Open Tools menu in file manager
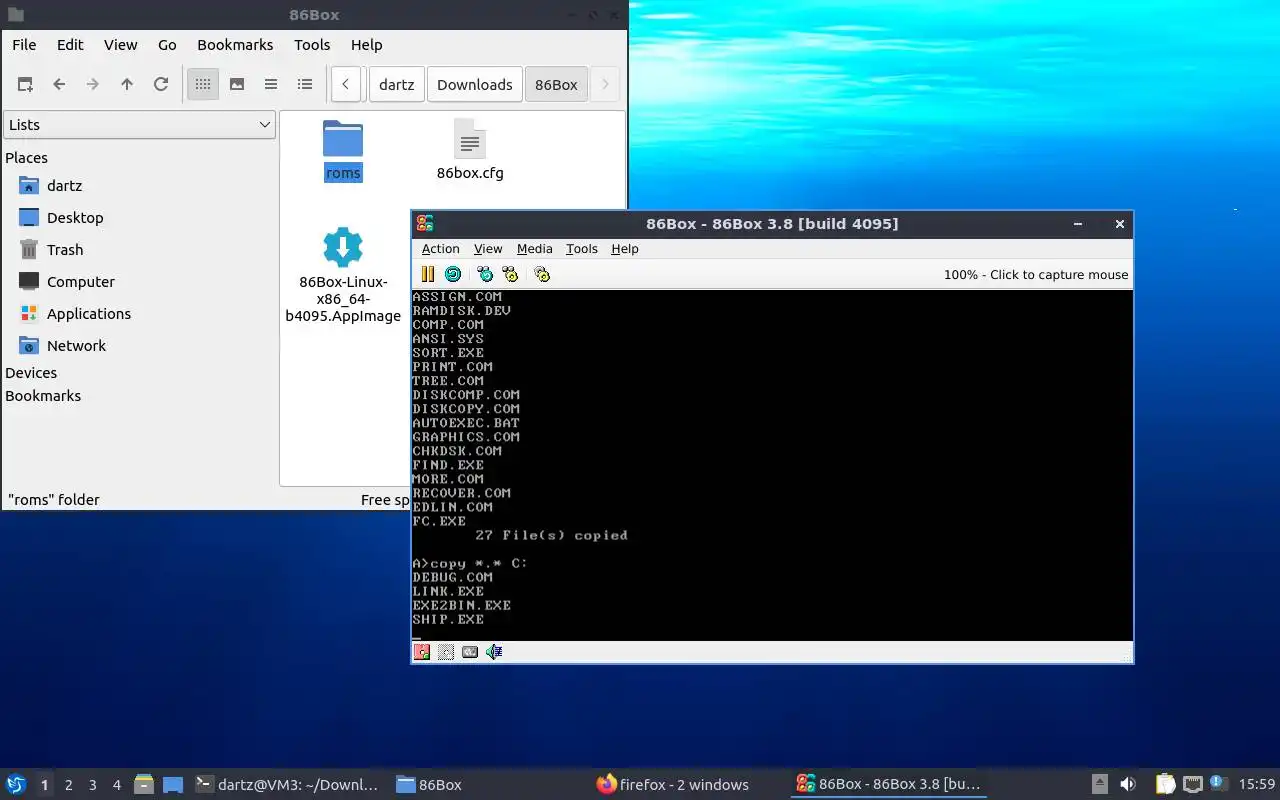Viewport: 1280px width, 800px height. tap(312, 45)
